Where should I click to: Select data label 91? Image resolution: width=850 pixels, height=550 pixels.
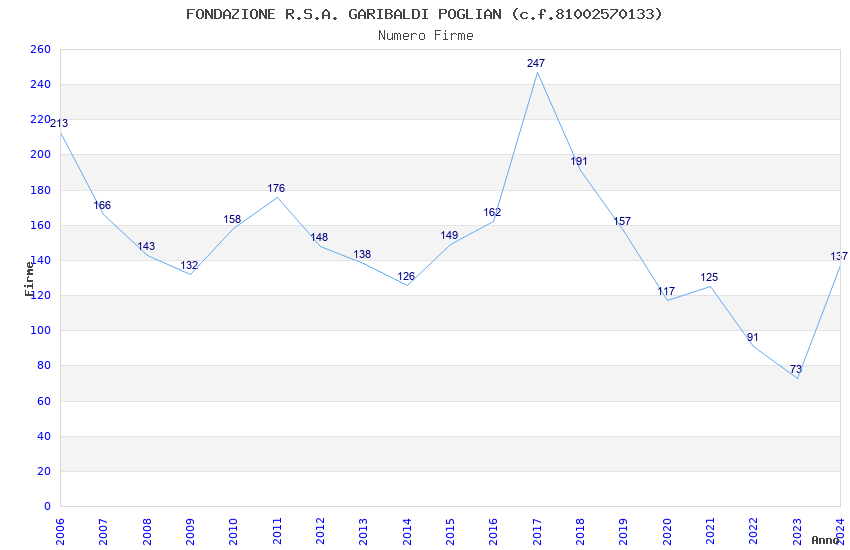click(x=752, y=337)
